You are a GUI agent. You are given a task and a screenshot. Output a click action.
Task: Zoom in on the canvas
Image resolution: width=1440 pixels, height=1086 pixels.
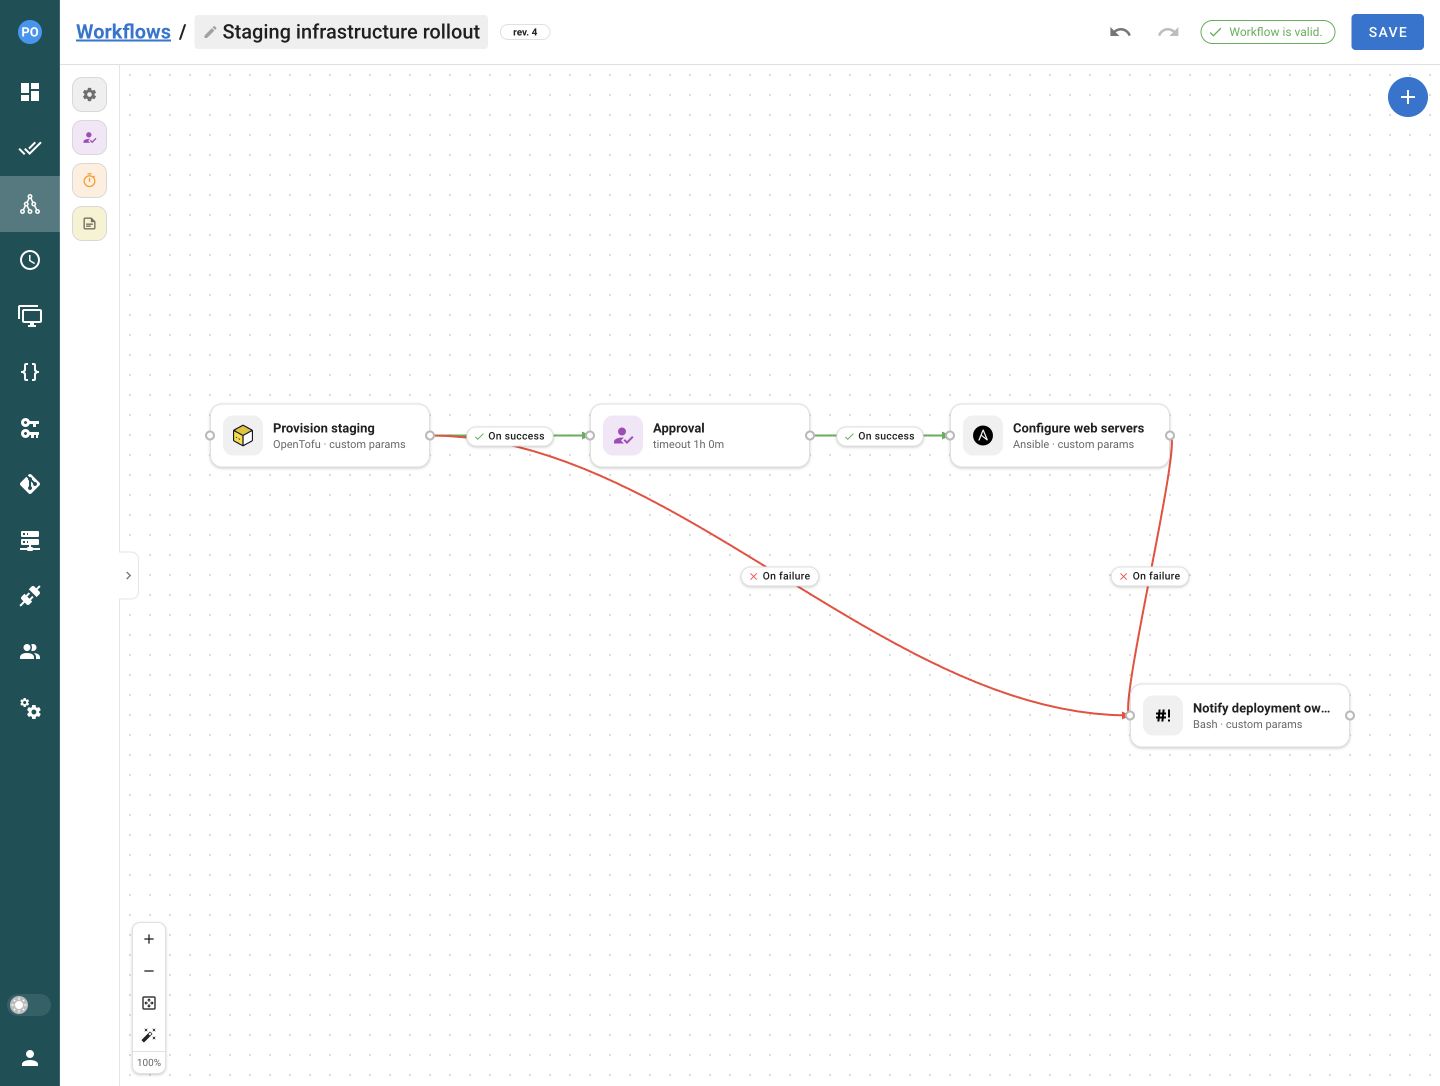tap(149, 939)
